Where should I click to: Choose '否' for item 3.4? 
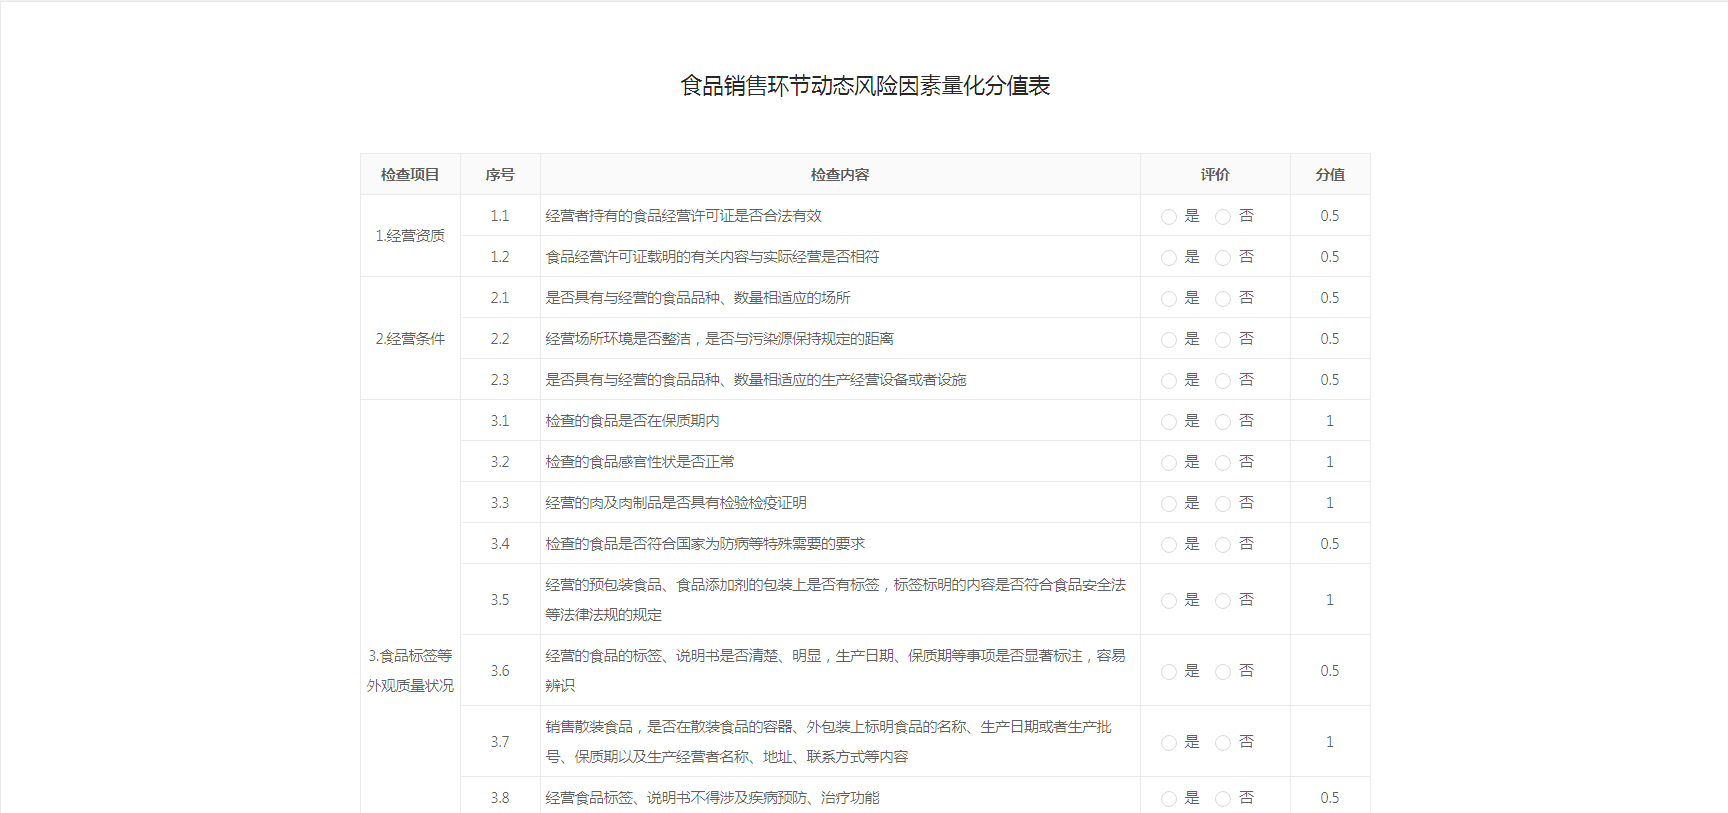pyautogui.click(x=1222, y=545)
